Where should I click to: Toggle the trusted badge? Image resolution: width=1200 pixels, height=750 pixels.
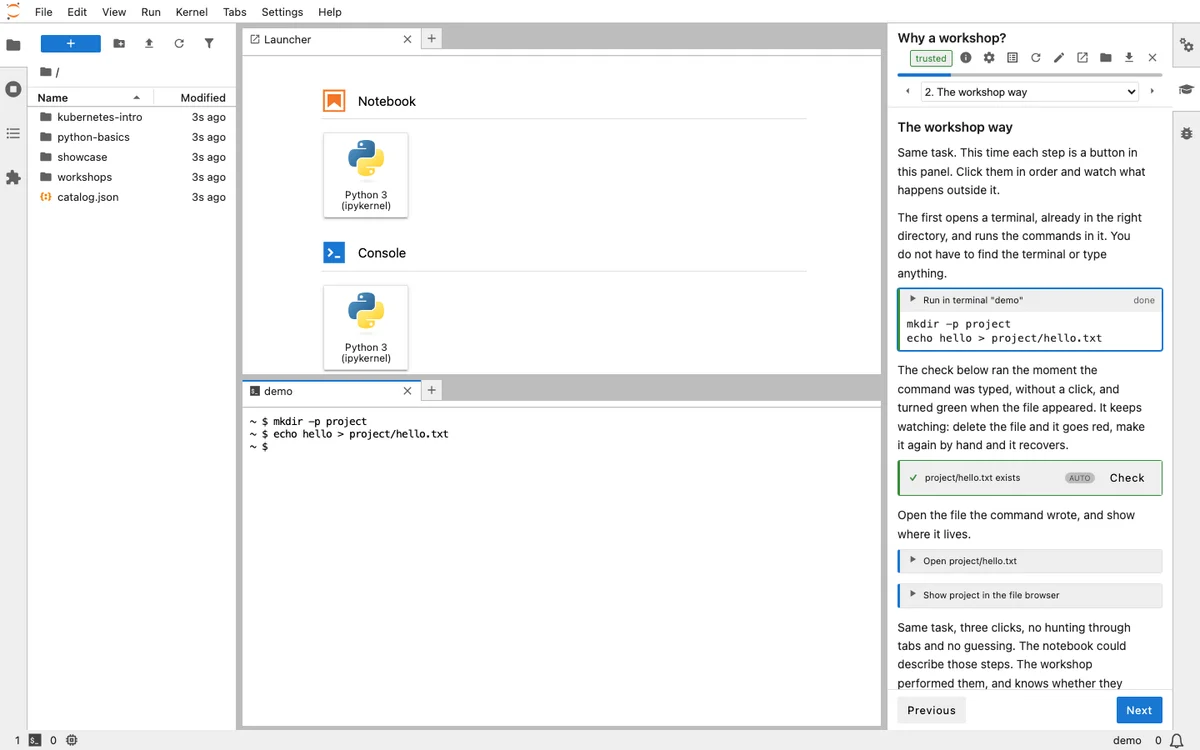(x=930, y=58)
